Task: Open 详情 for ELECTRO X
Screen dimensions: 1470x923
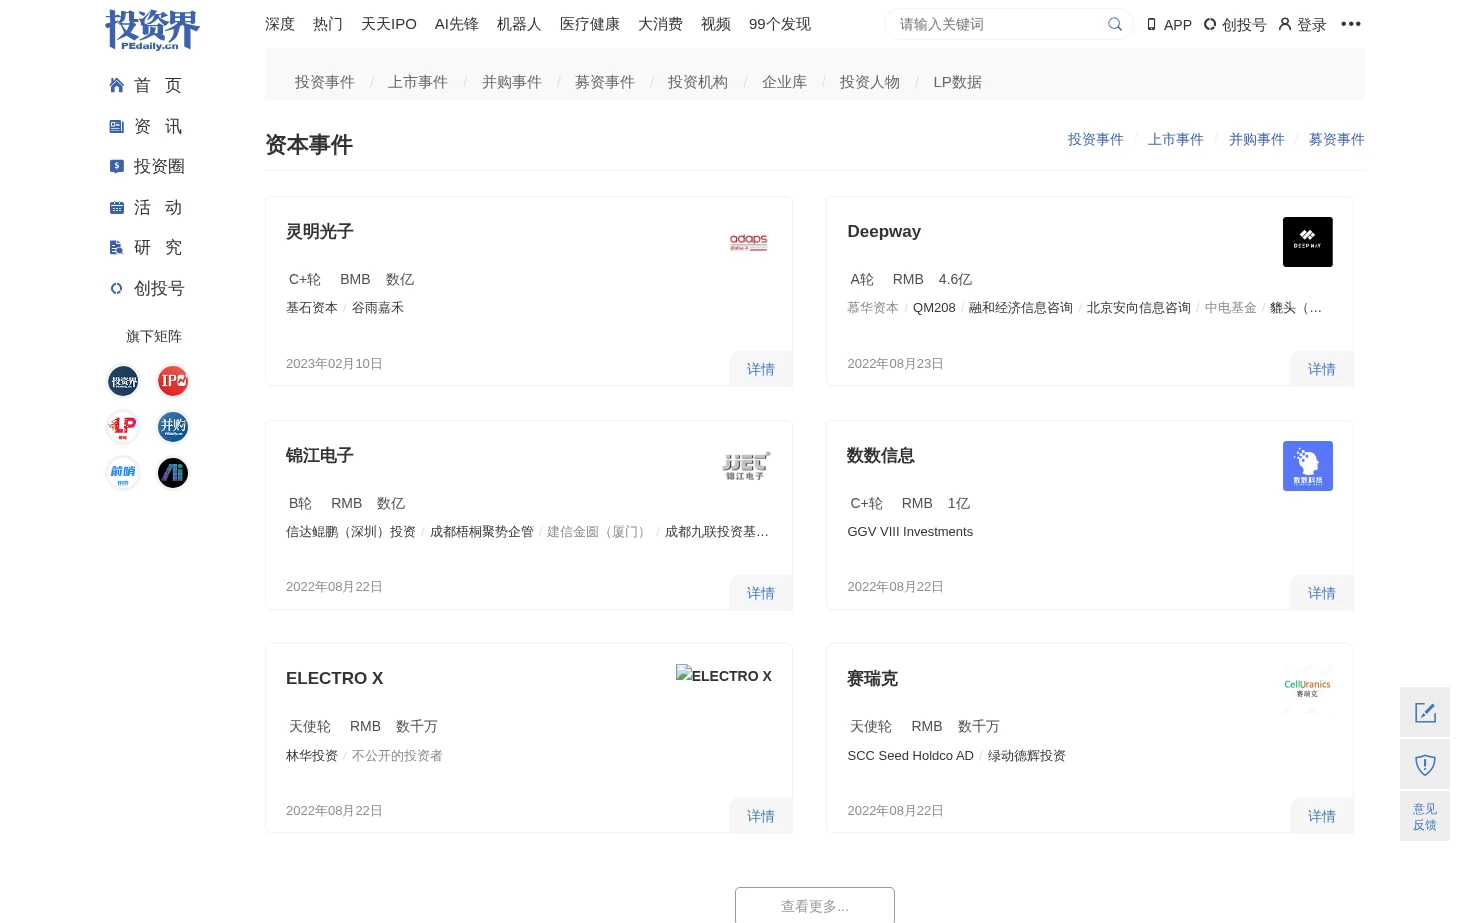Action: click(761, 816)
